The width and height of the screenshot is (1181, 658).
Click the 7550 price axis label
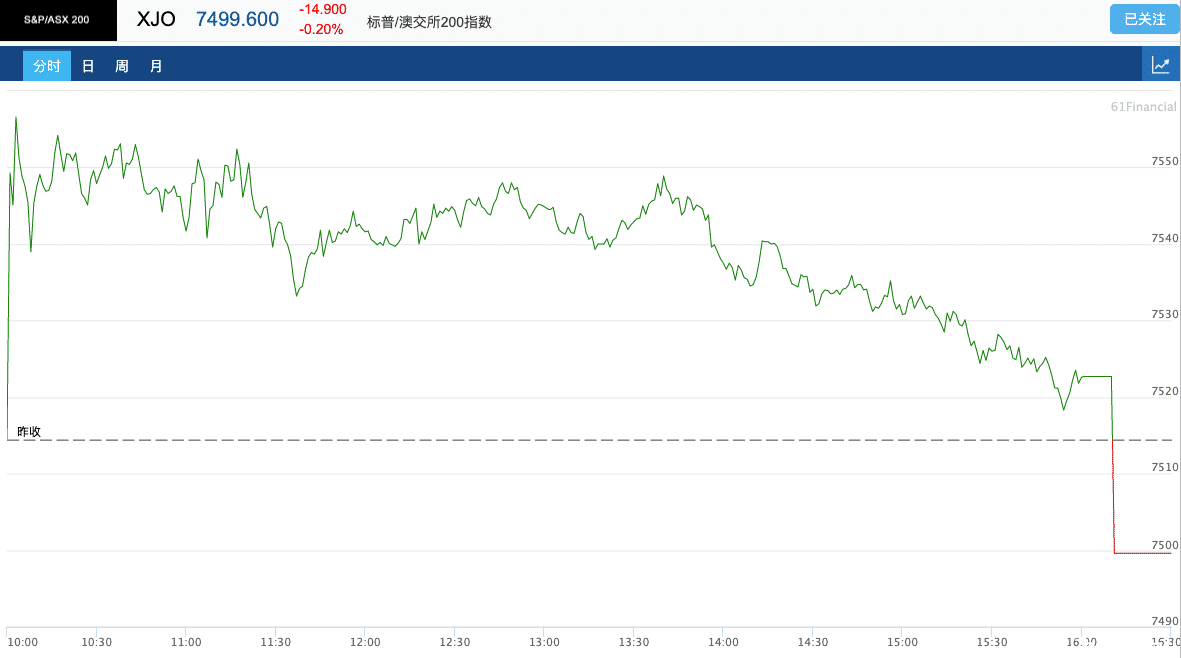tap(1164, 161)
